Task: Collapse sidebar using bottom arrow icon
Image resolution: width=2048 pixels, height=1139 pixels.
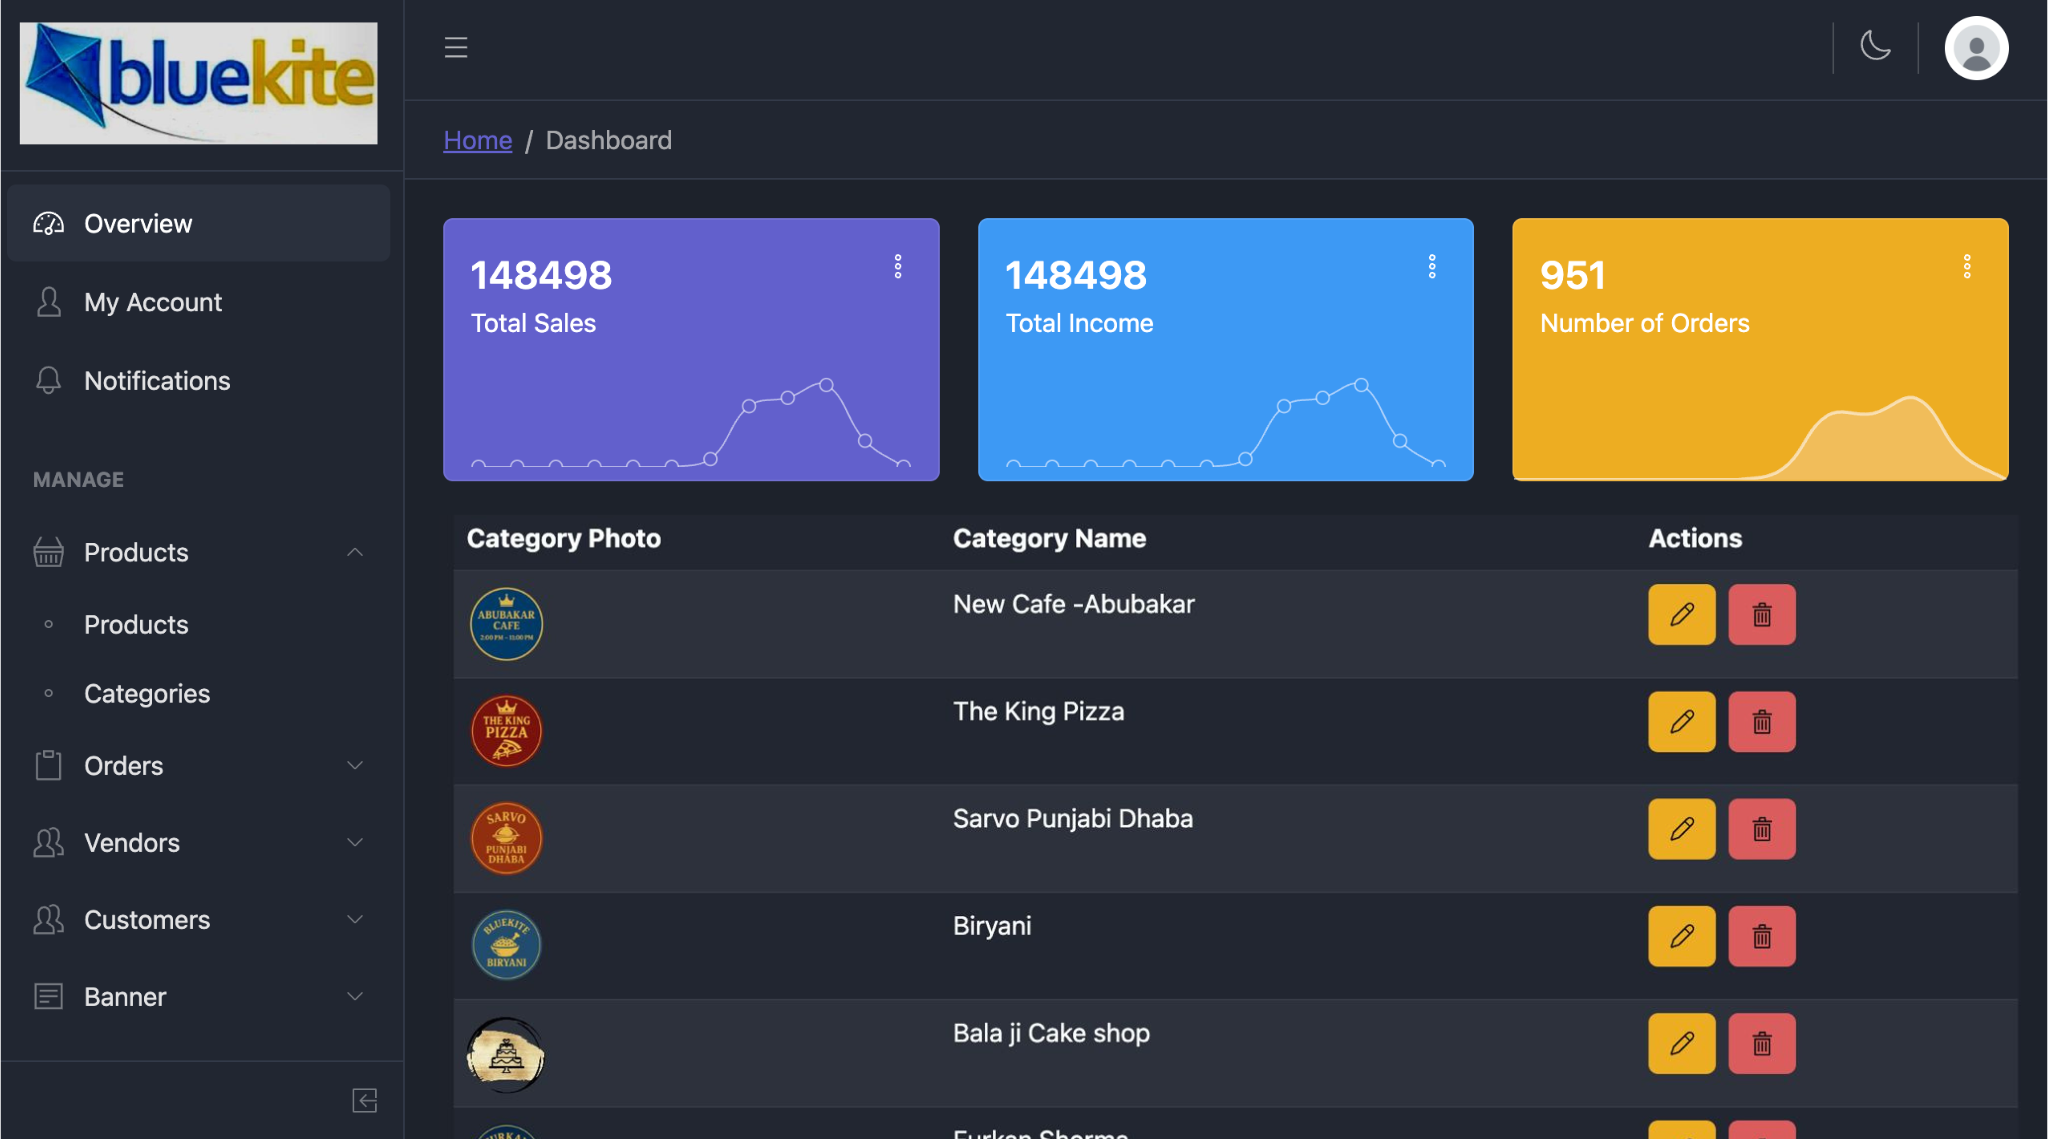Action: tap(364, 1100)
